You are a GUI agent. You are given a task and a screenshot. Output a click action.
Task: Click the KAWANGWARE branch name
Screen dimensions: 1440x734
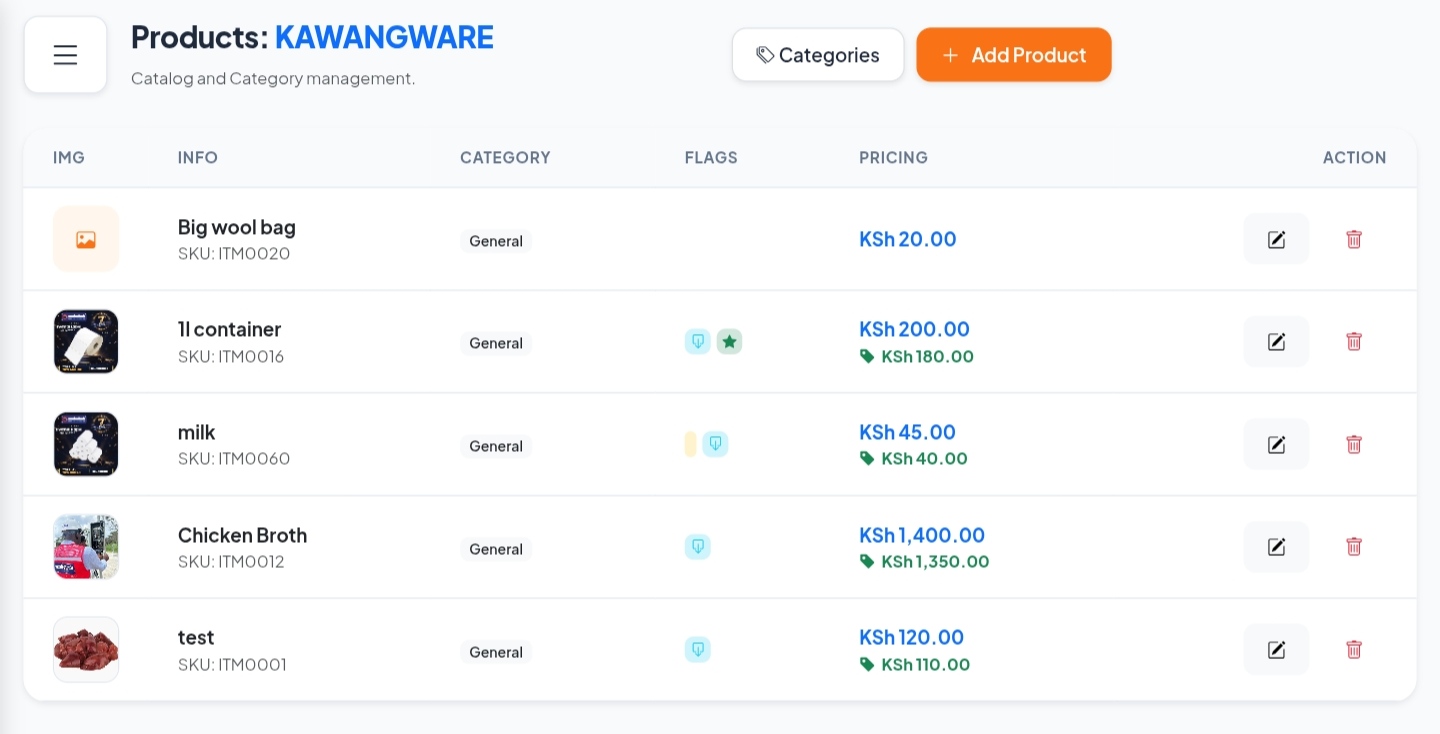384,37
